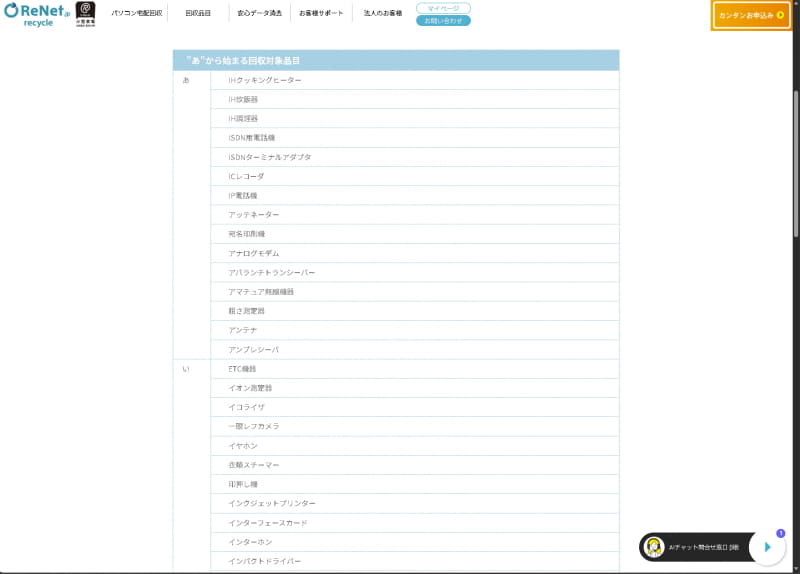Select the インターフェースカード row
800x574 pixels.
415,522
